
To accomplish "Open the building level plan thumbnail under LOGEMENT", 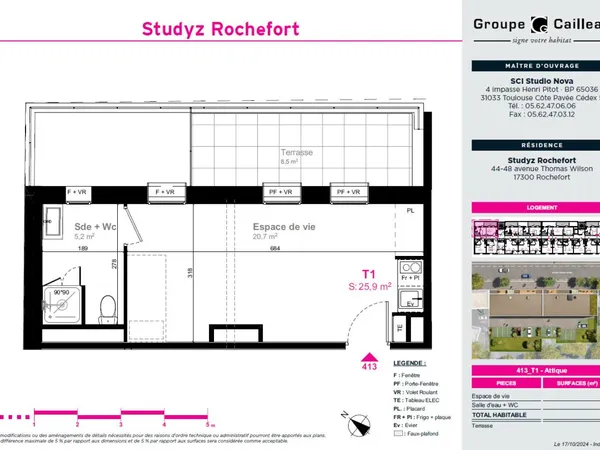I will click(536, 237).
